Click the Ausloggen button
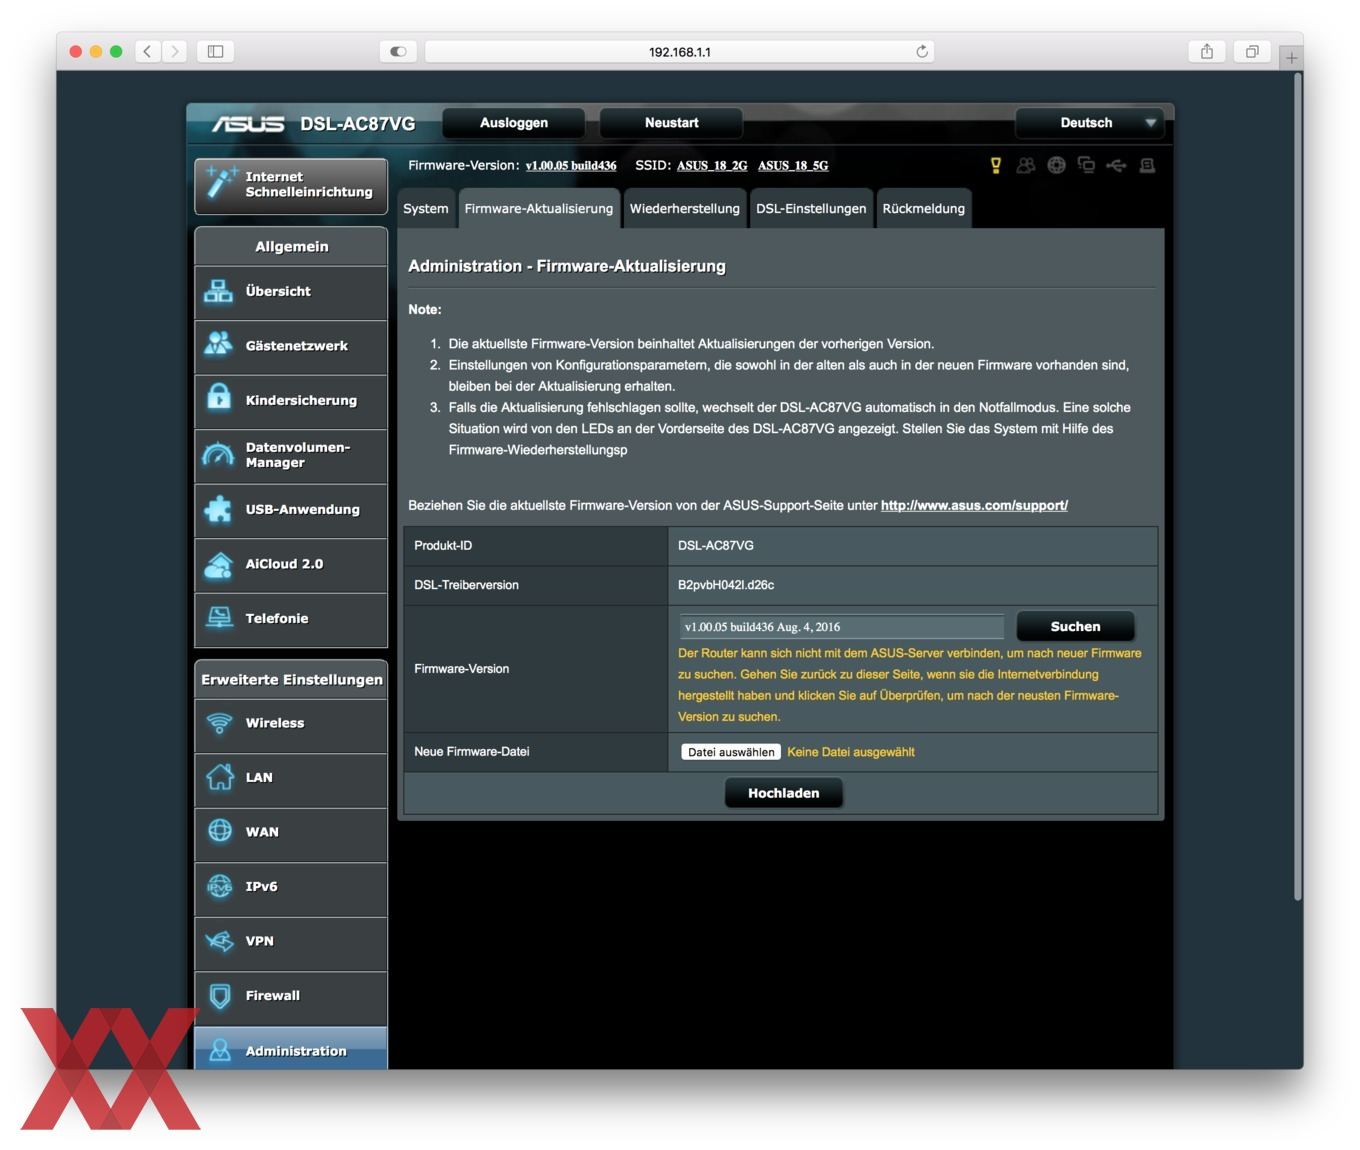This screenshot has width=1360, height=1150. (x=514, y=123)
